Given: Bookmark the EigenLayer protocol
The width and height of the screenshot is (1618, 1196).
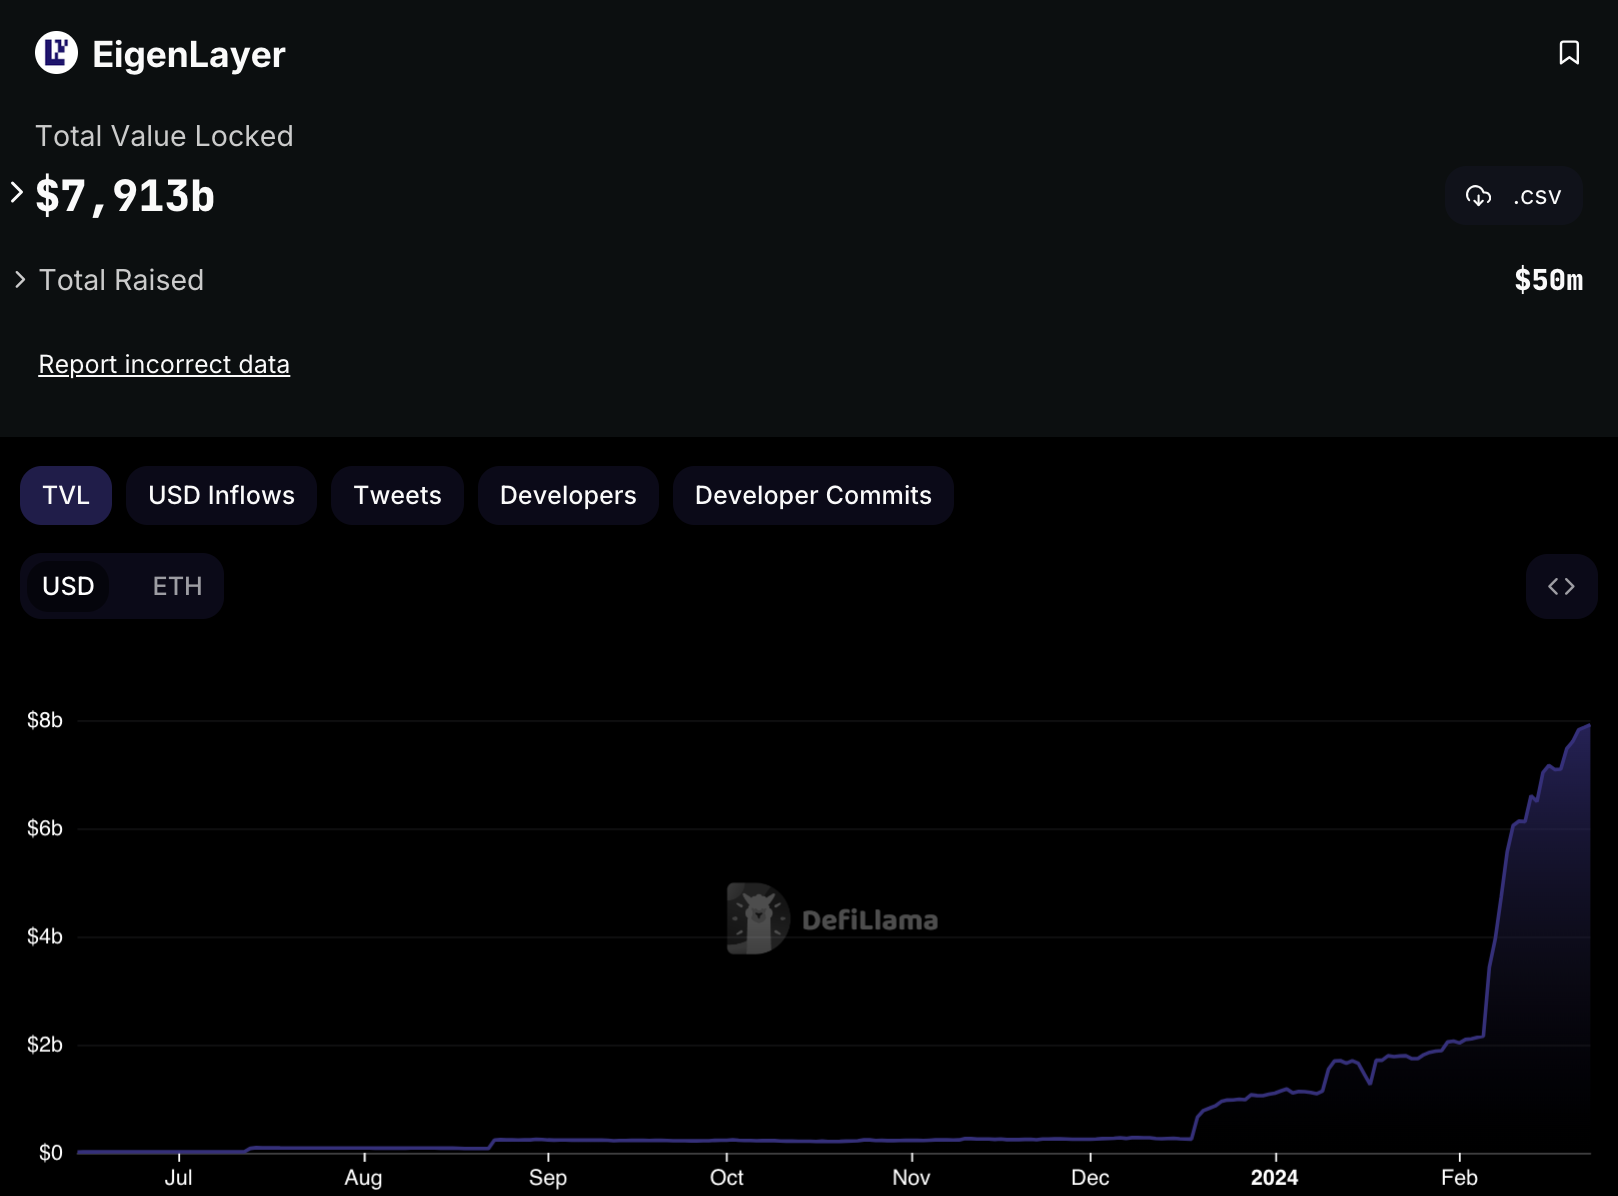Looking at the screenshot, I should (x=1569, y=53).
